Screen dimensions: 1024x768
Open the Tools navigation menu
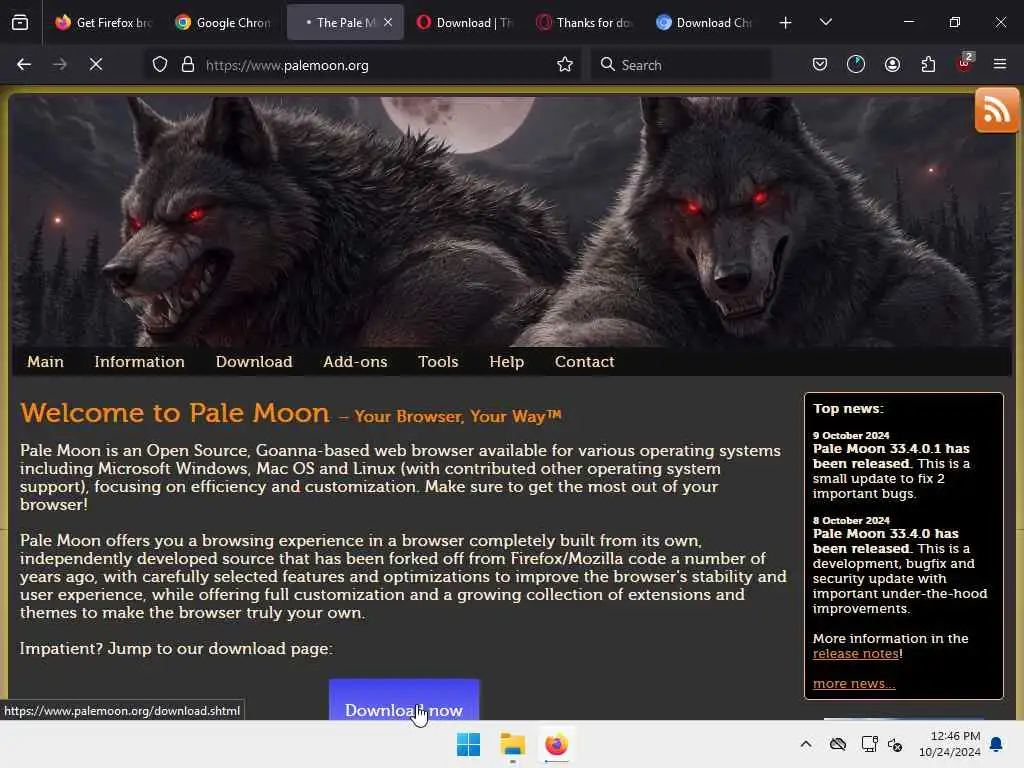point(438,362)
